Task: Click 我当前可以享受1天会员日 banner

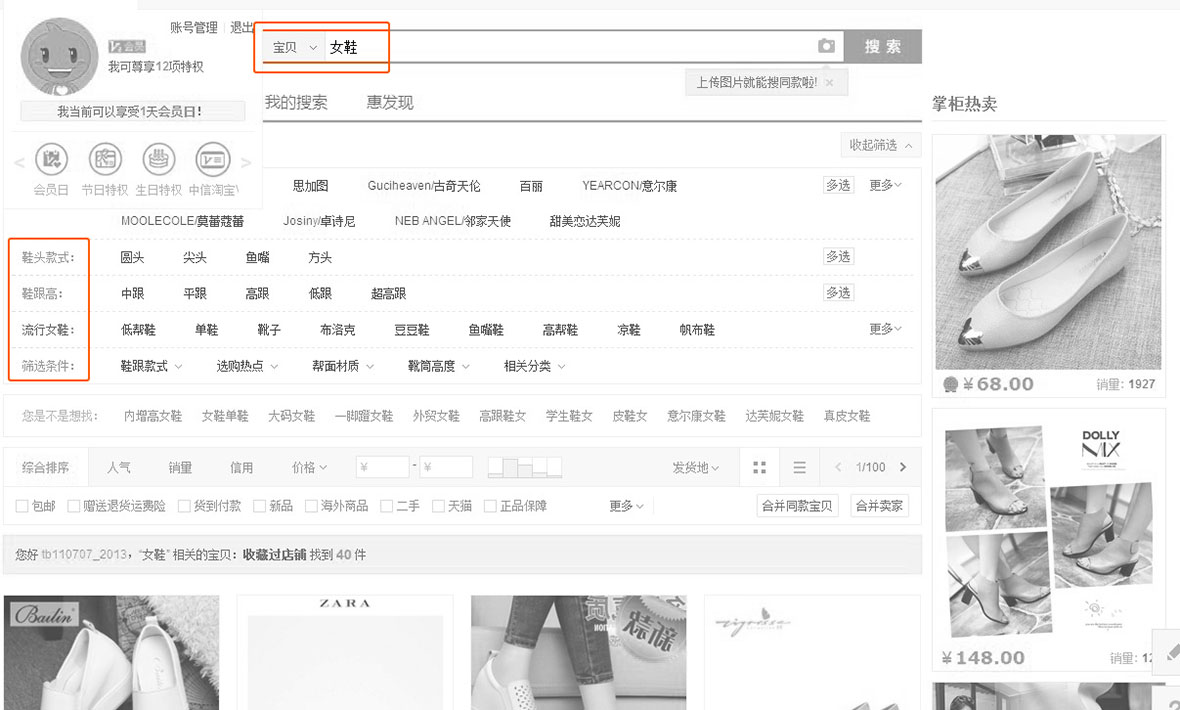Action: [132, 111]
